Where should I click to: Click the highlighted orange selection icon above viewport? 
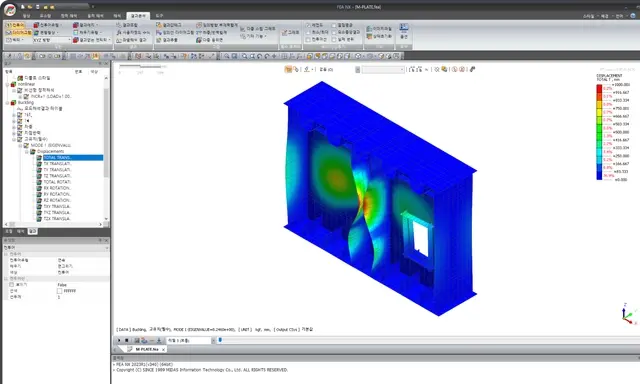tap(288, 69)
